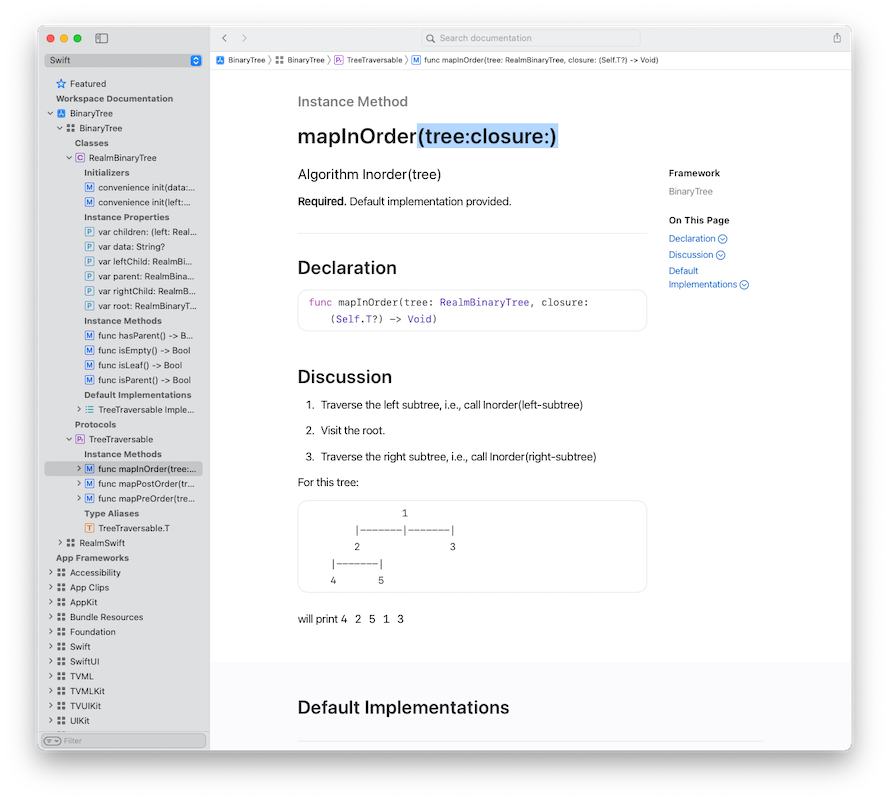This screenshot has height=800, width=889.
Task: Click the share icon in the toolbar
Action: [x=837, y=38]
